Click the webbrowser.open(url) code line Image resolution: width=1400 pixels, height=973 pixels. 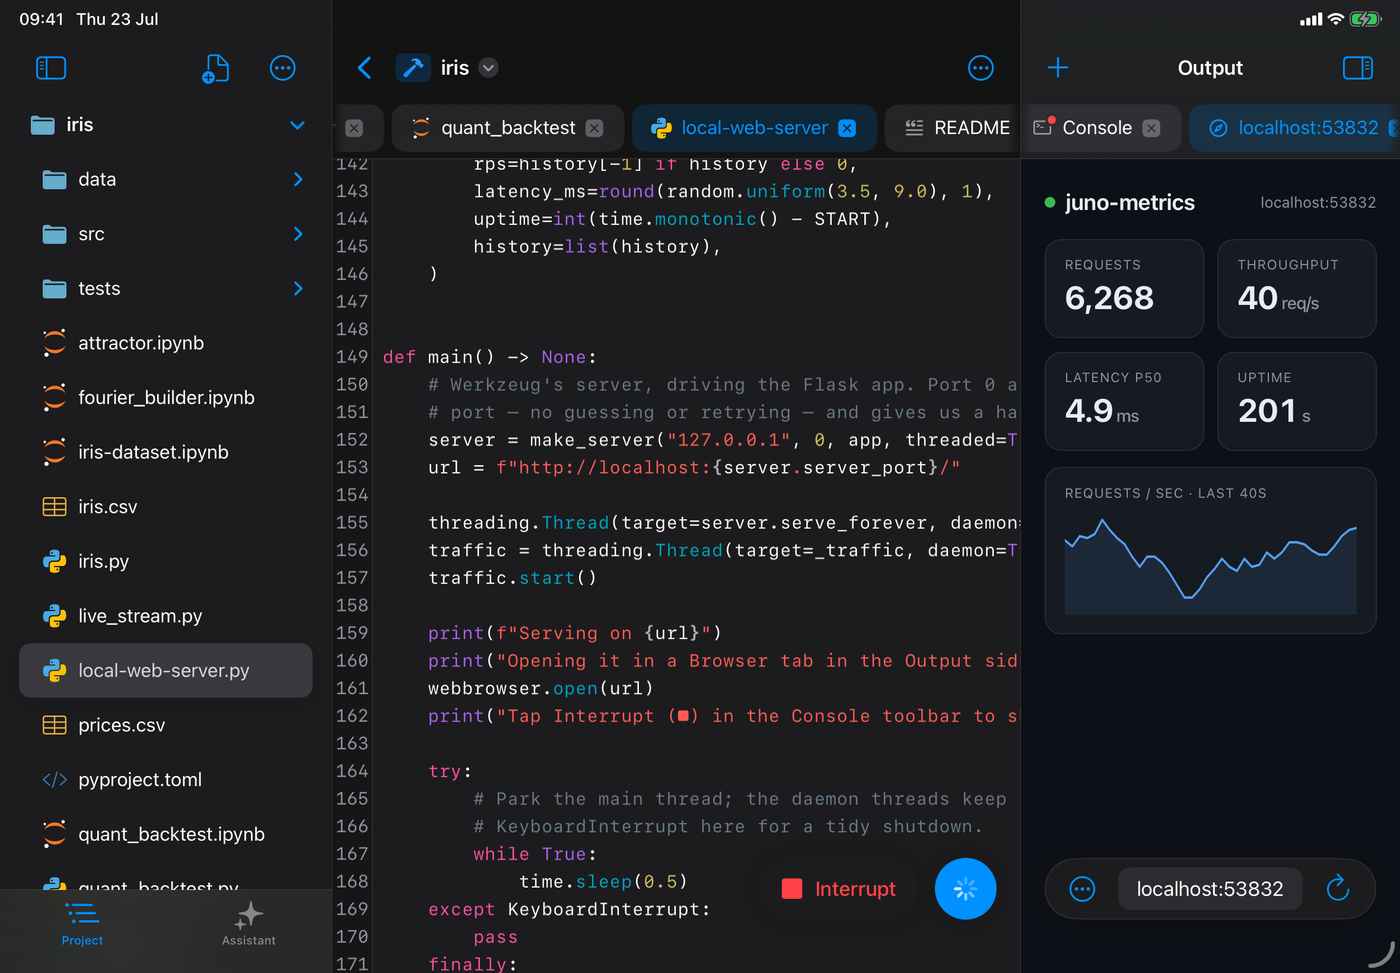point(541,688)
